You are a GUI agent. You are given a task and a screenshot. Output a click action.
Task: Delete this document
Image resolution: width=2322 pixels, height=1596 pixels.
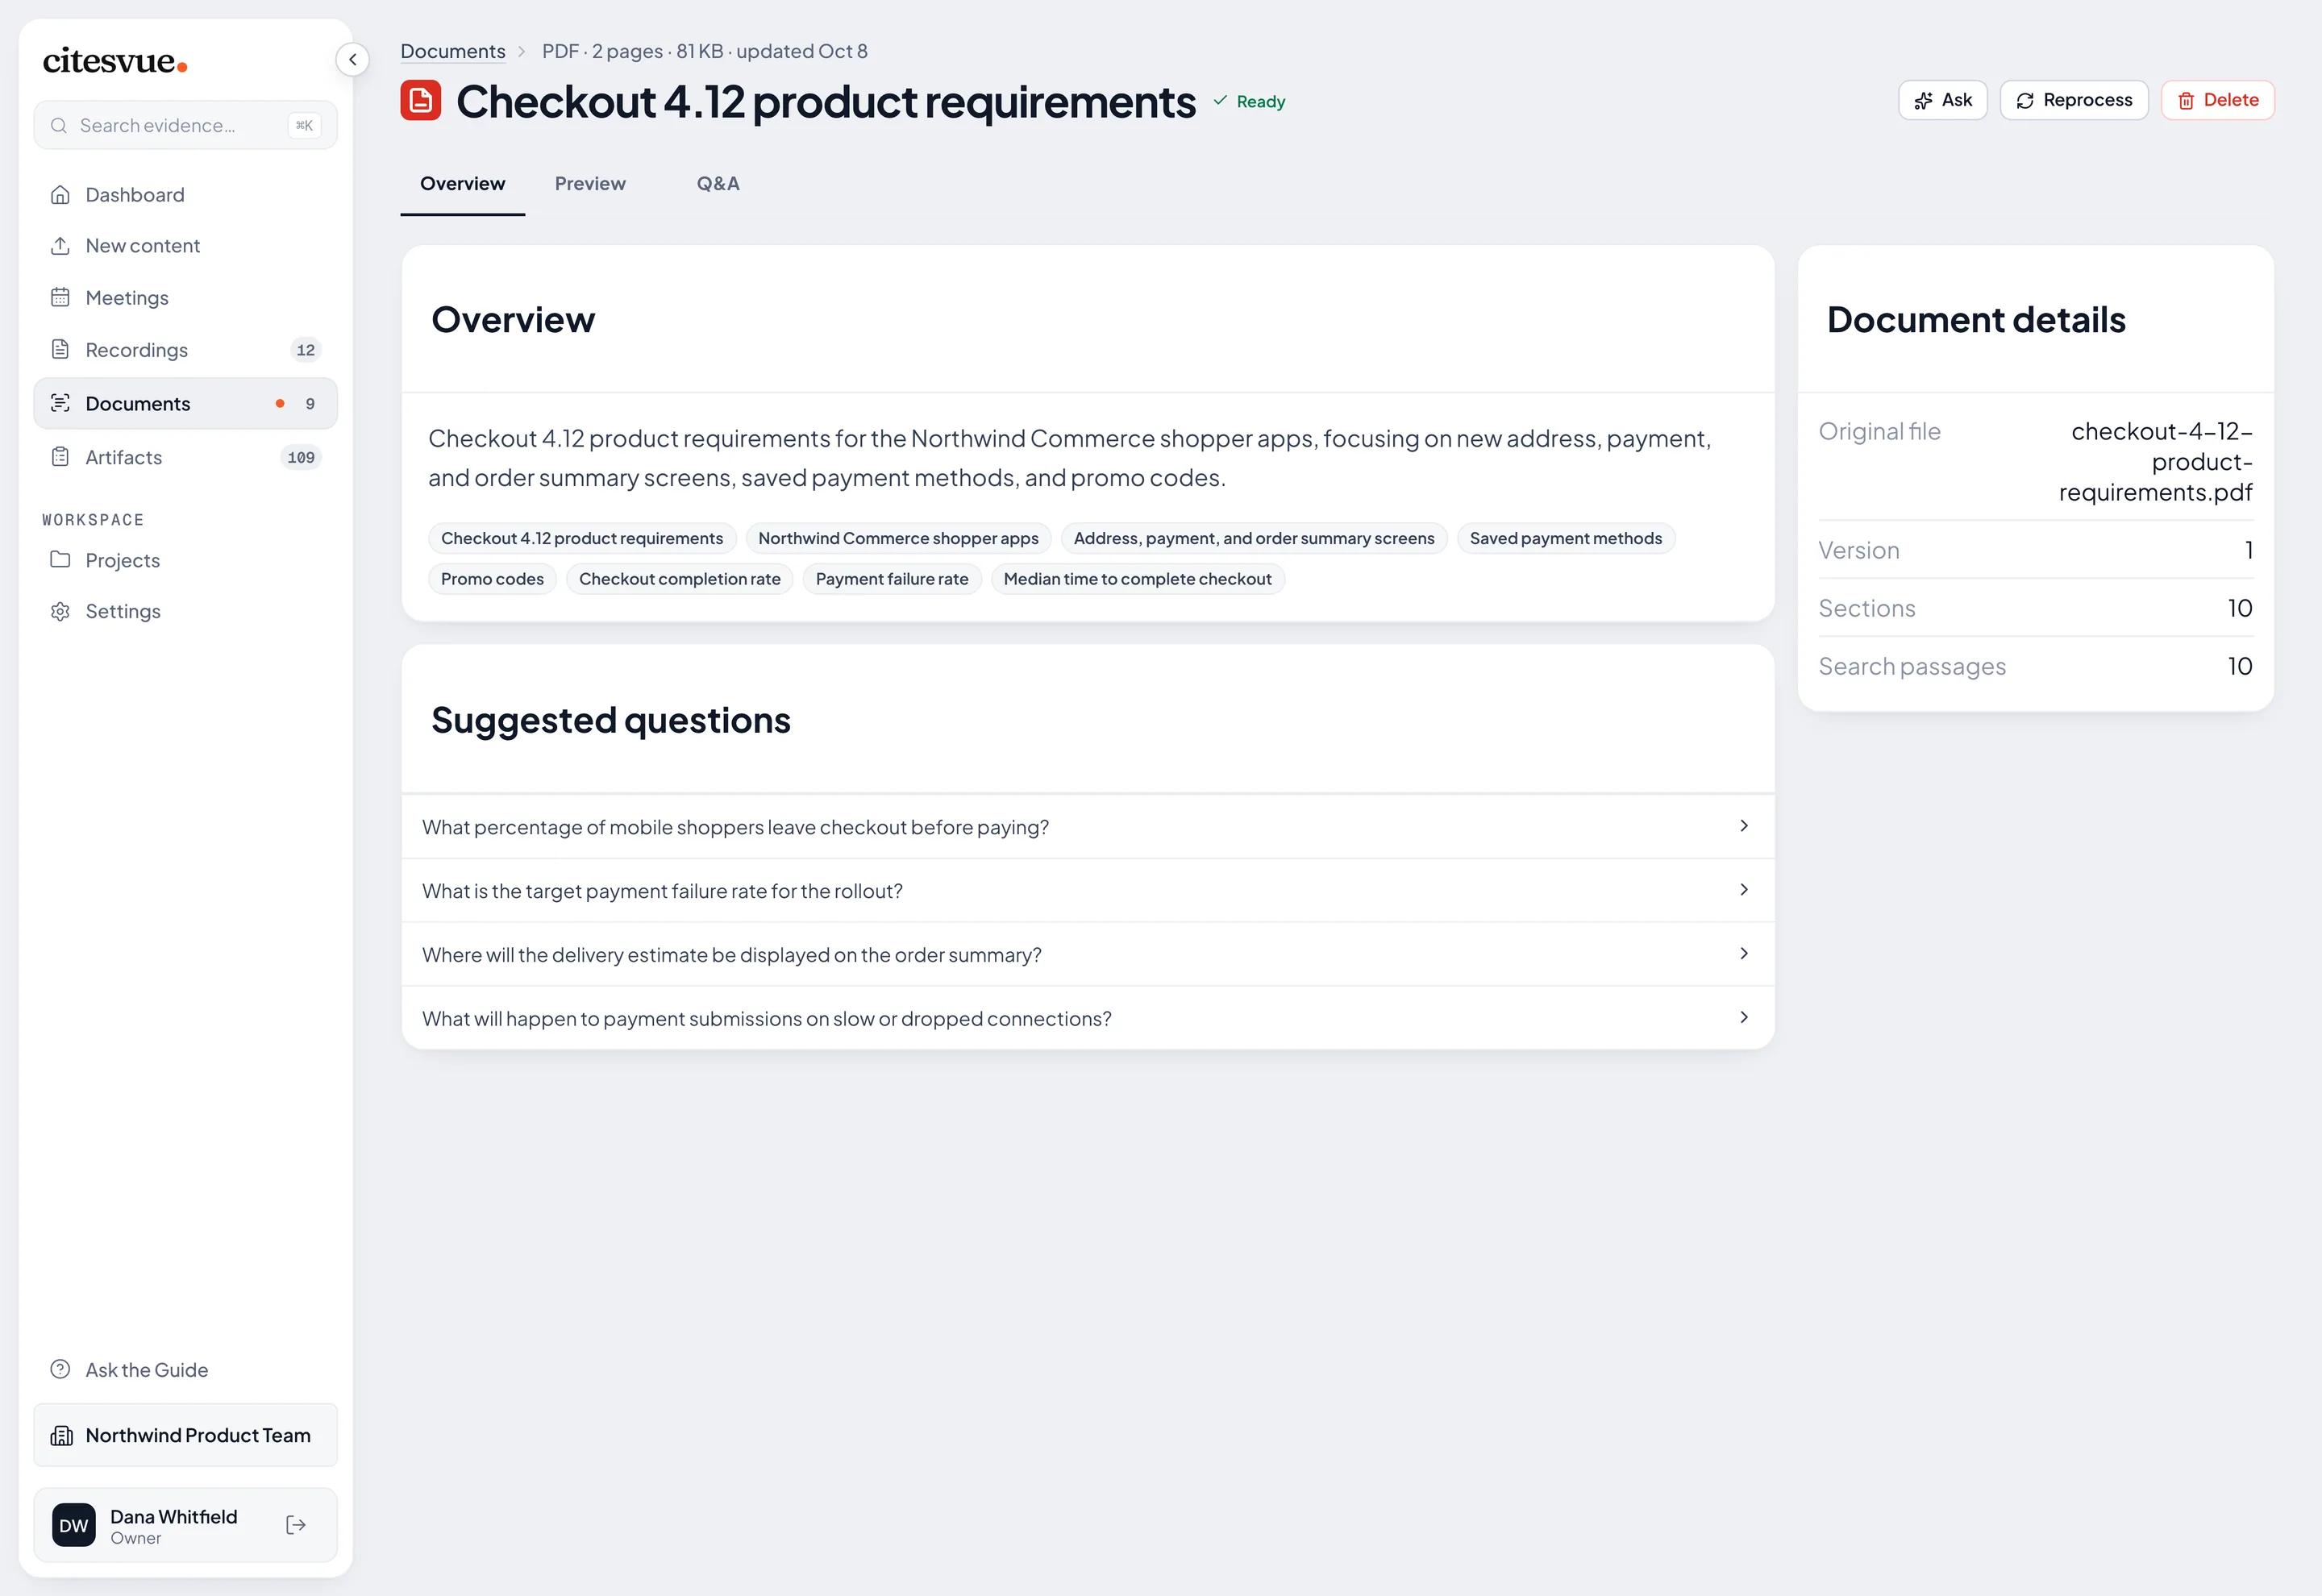(2217, 100)
